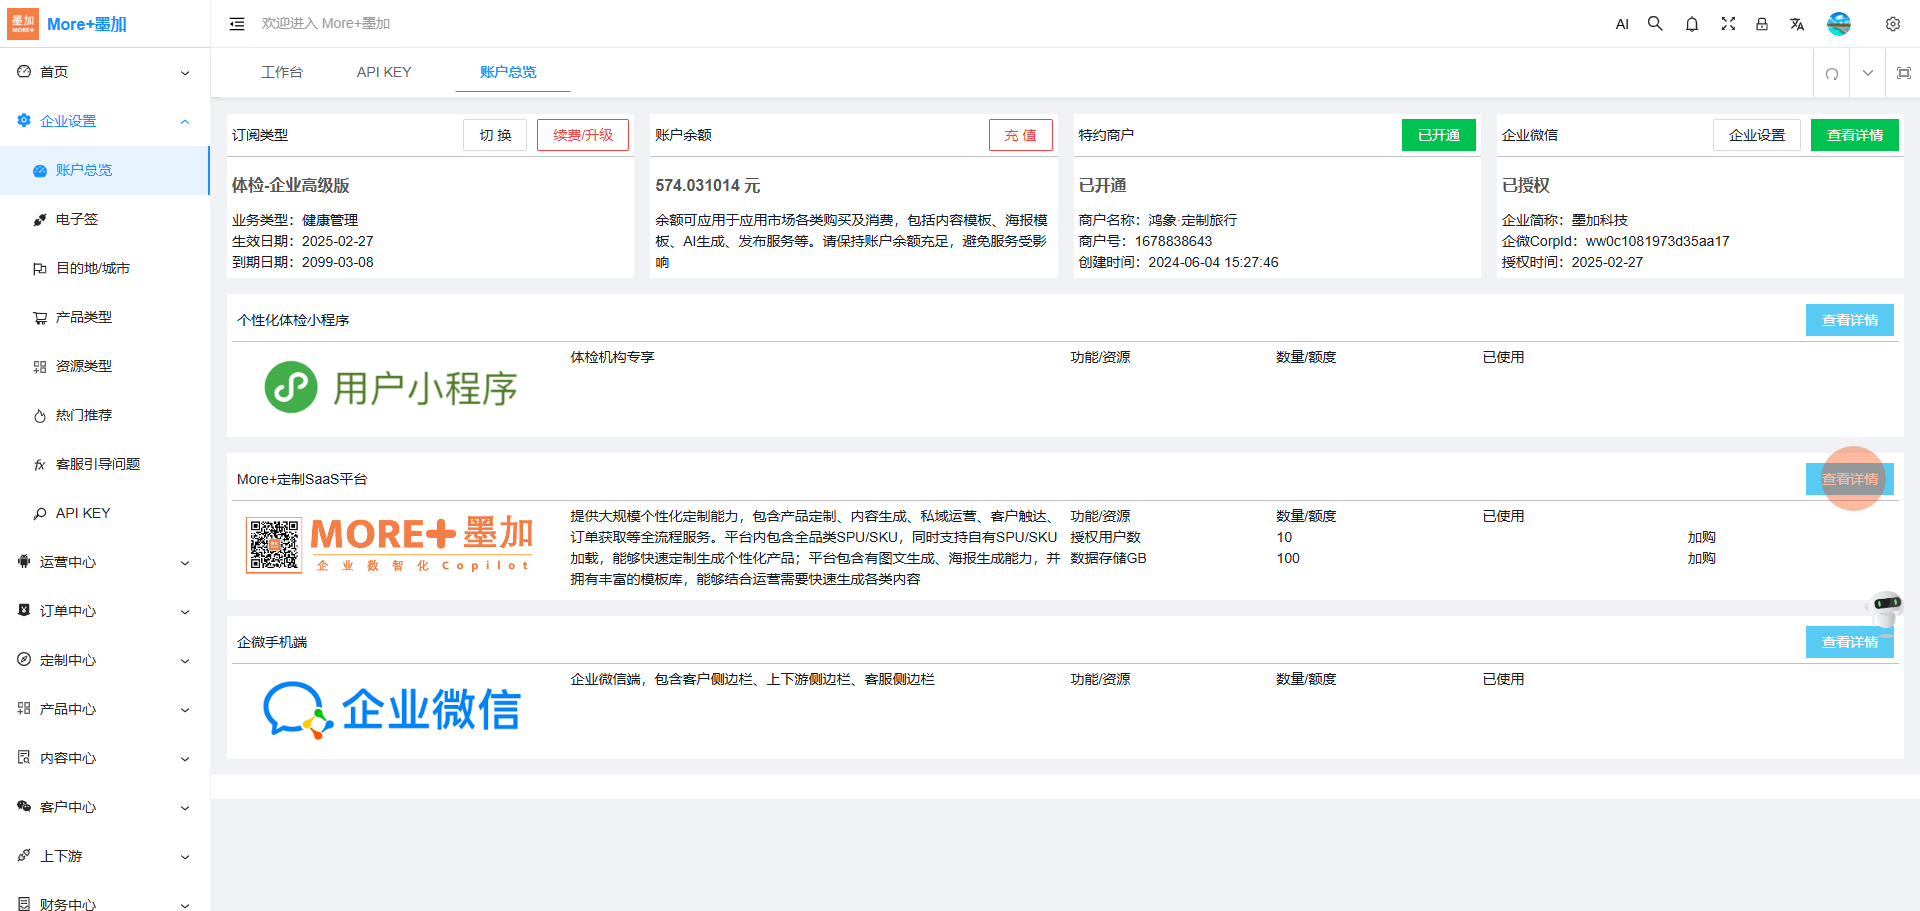Screen dimensions: 1920x911
Task: Click the 续费/升级 button
Action: (x=582, y=135)
